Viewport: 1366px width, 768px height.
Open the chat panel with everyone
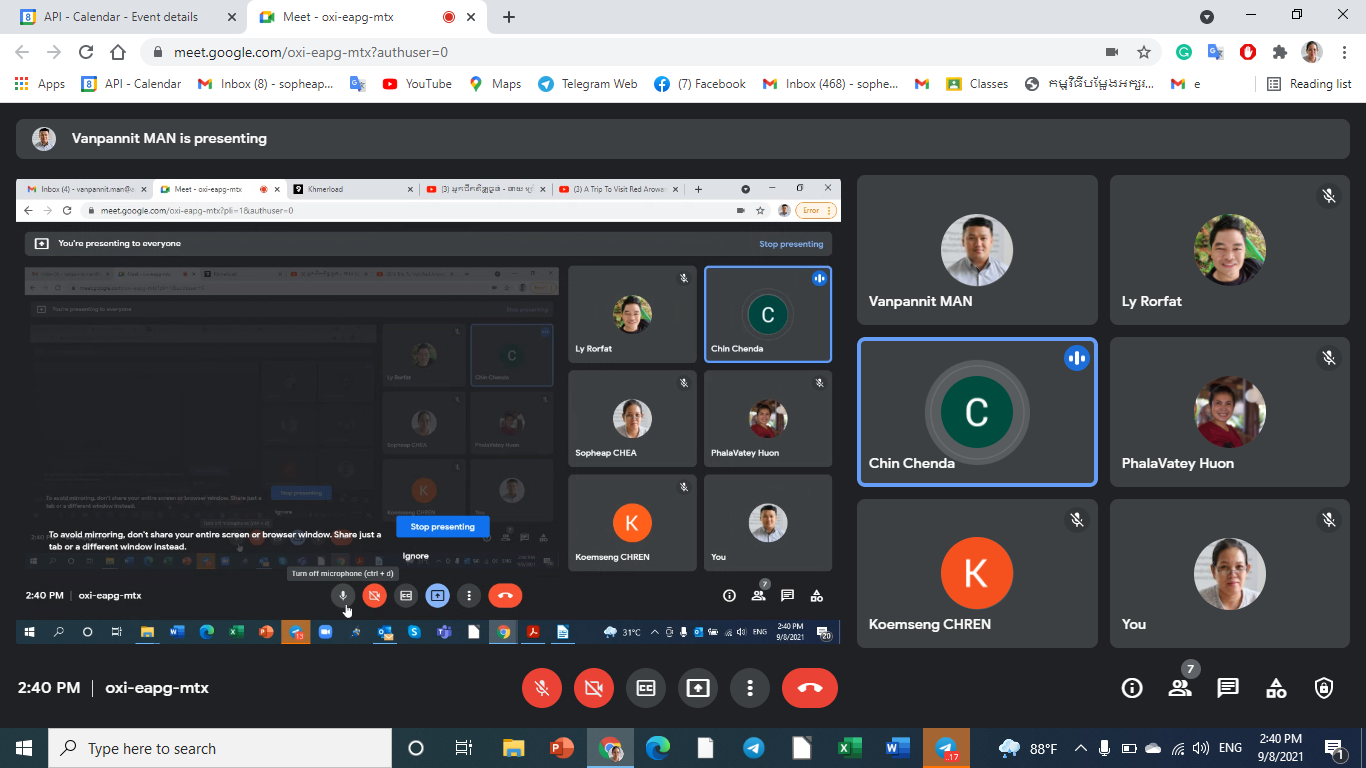tap(1228, 688)
